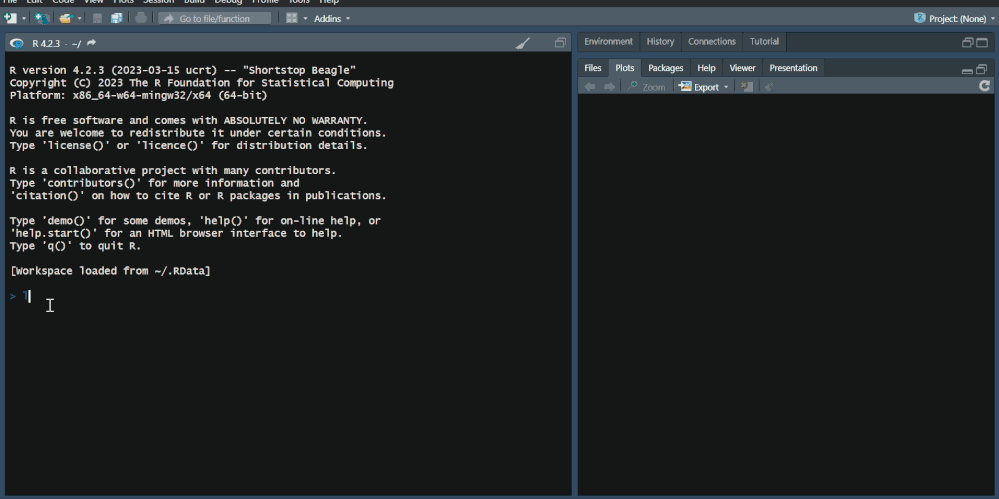
Task: Open the Workspace Panes dropdown arrow
Action: (305, 18)
